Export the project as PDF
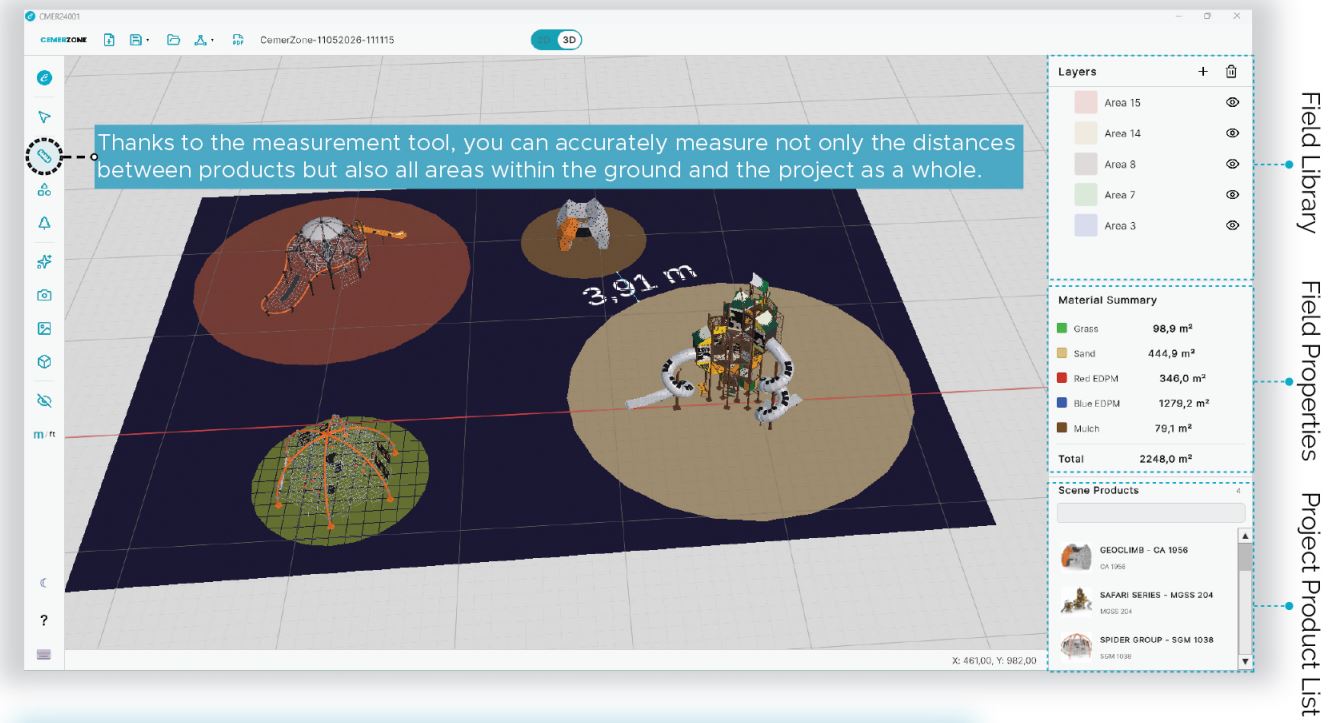The height and width of the screenshot is (723, 1344). [238, 41]
